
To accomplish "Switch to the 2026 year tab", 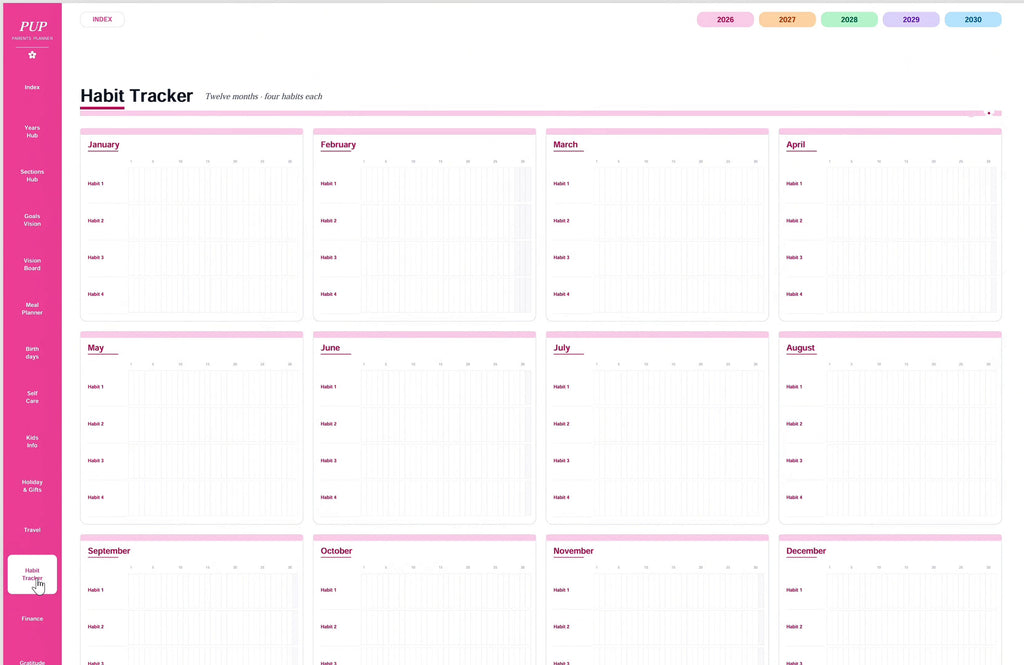I will pyautogui.click(x=725, y=20).
